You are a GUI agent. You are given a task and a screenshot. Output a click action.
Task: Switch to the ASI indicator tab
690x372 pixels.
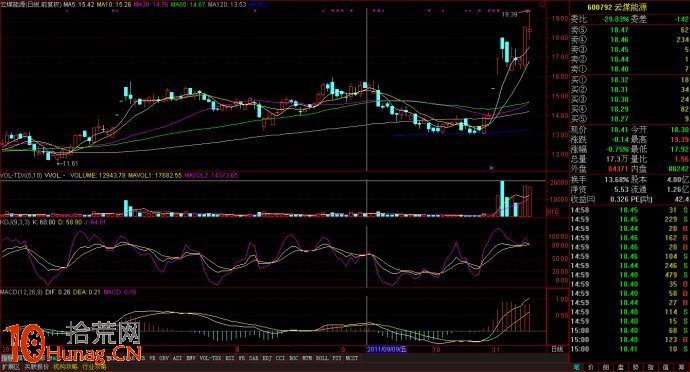tap(177, 358)
